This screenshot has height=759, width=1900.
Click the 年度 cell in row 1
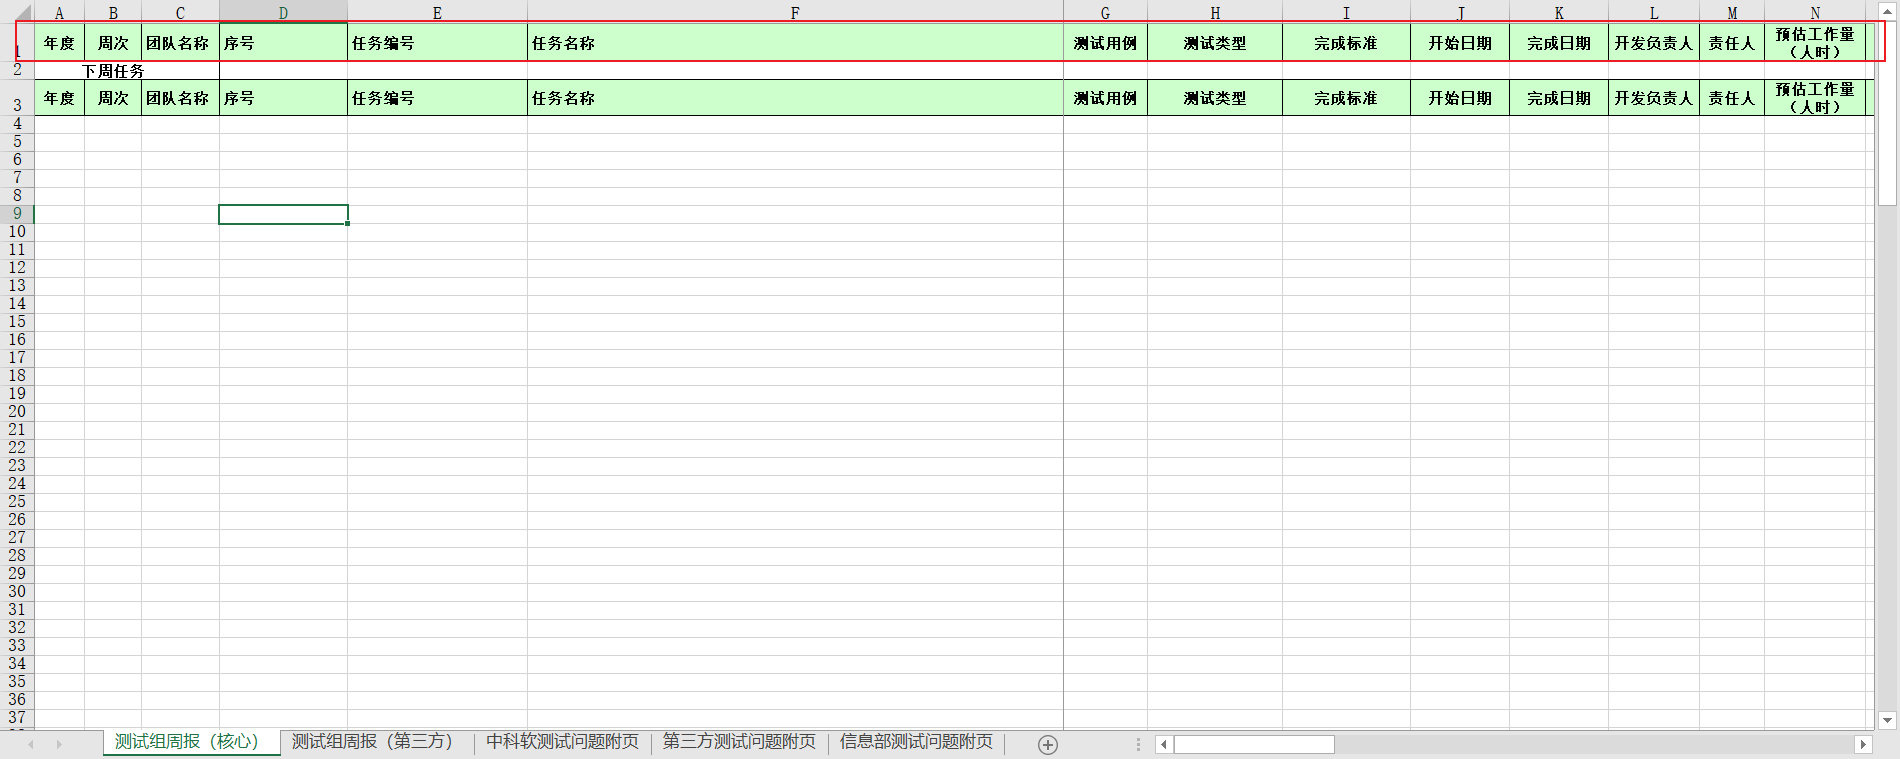click(x=60, y=43)
